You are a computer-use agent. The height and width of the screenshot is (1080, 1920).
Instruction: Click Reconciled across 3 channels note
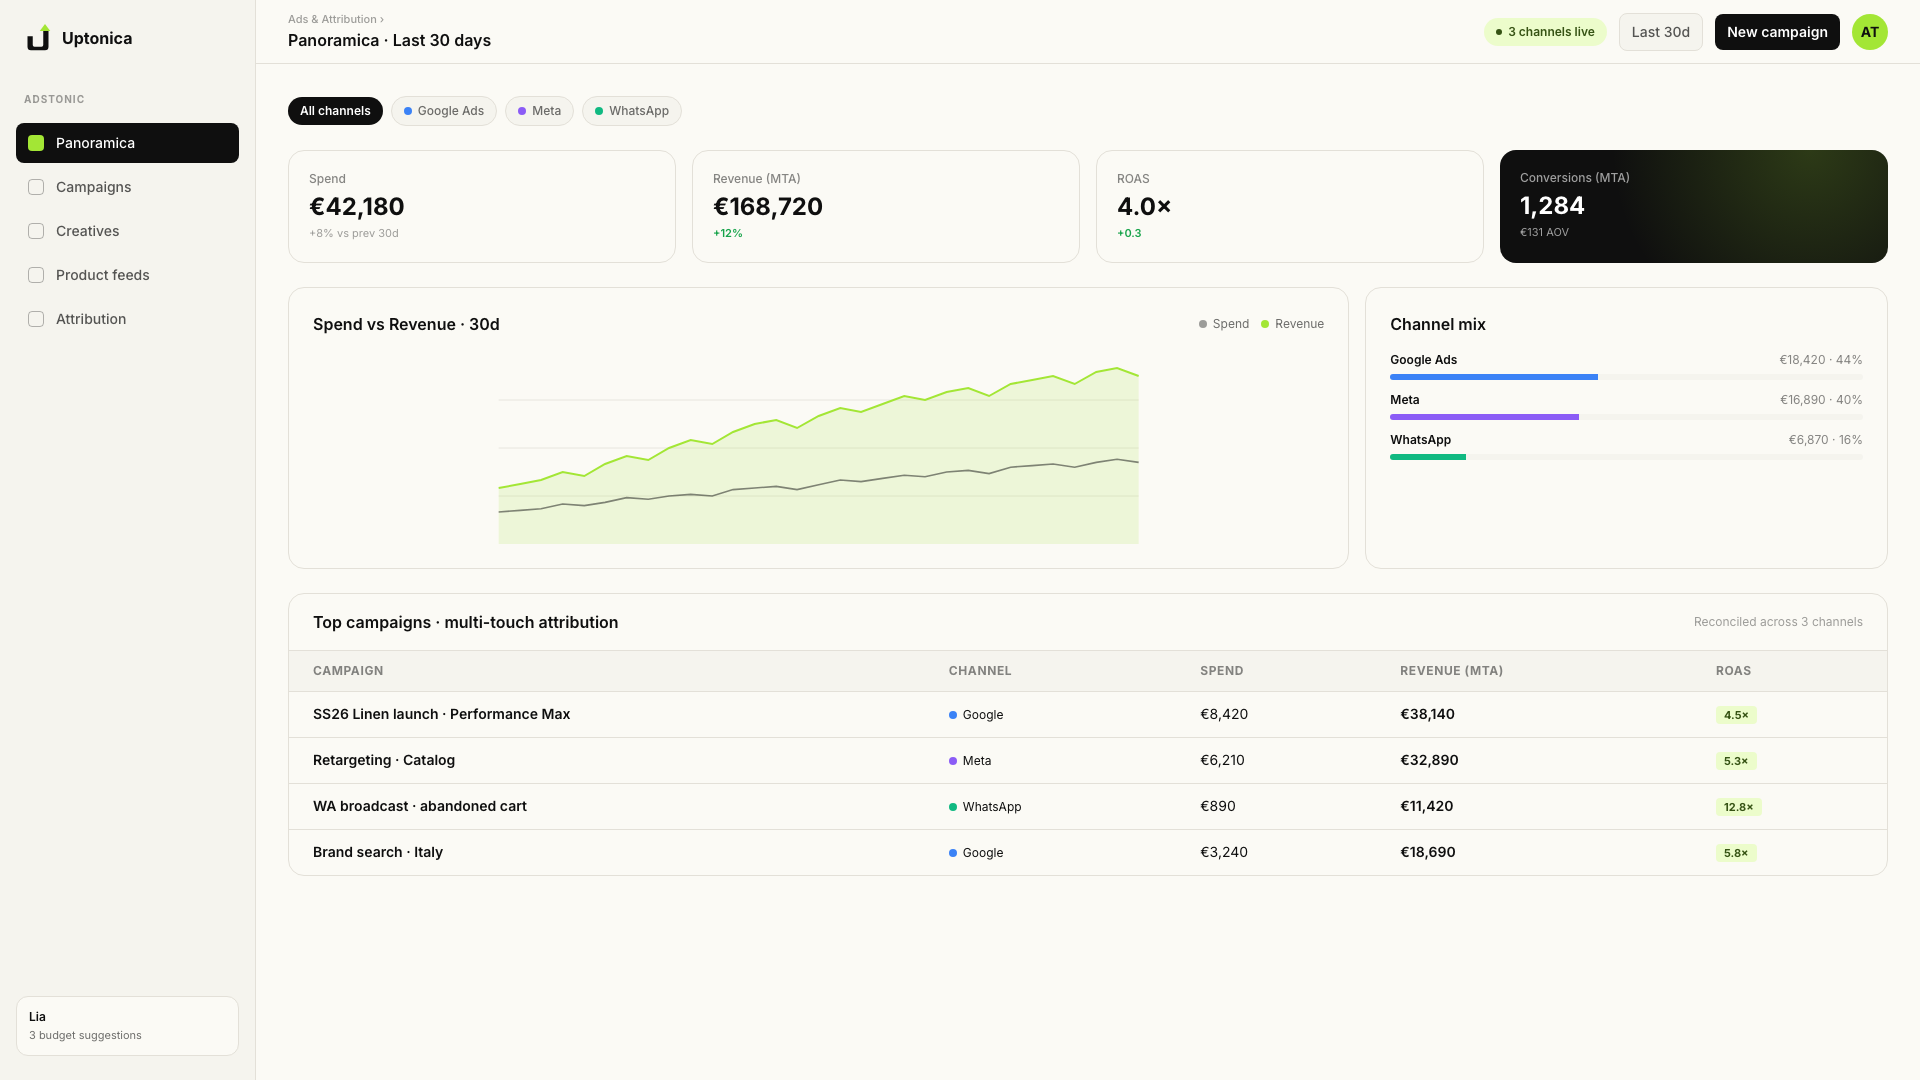(x=1778, y=622)
